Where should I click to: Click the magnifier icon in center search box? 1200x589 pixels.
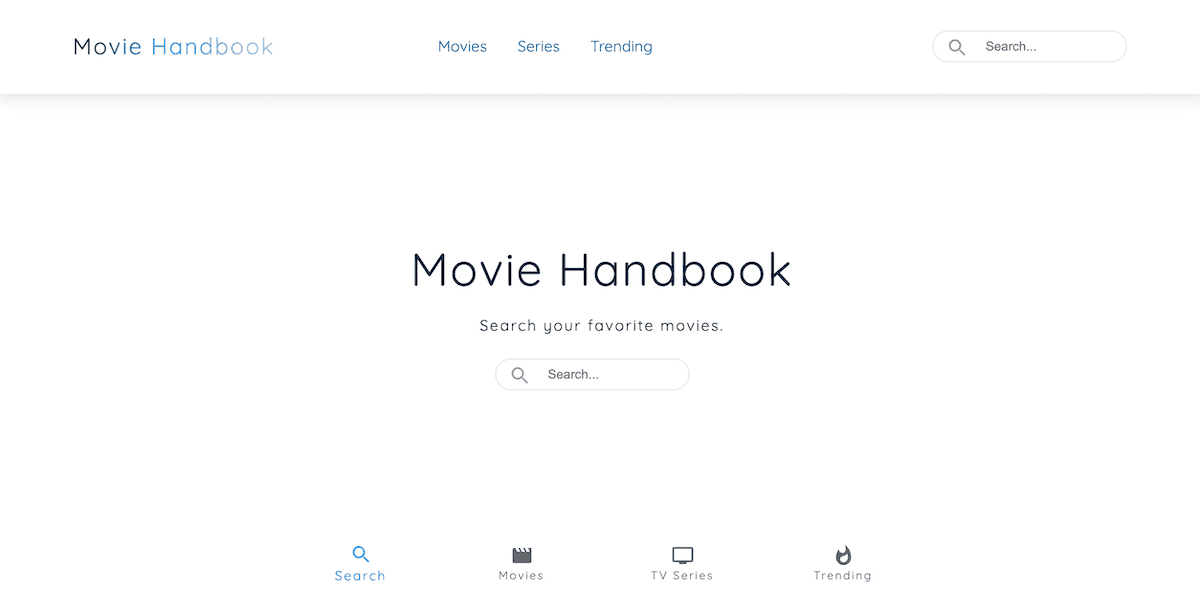519,375
